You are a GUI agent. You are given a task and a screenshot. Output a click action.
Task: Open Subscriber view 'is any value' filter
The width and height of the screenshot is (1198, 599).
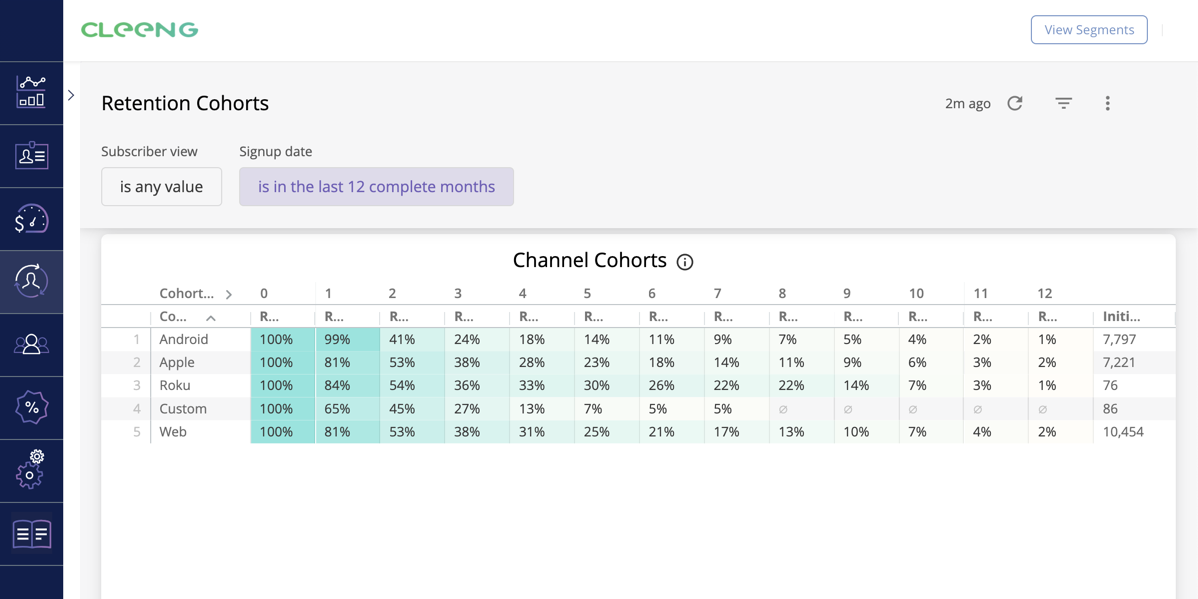tap(161, 187)
